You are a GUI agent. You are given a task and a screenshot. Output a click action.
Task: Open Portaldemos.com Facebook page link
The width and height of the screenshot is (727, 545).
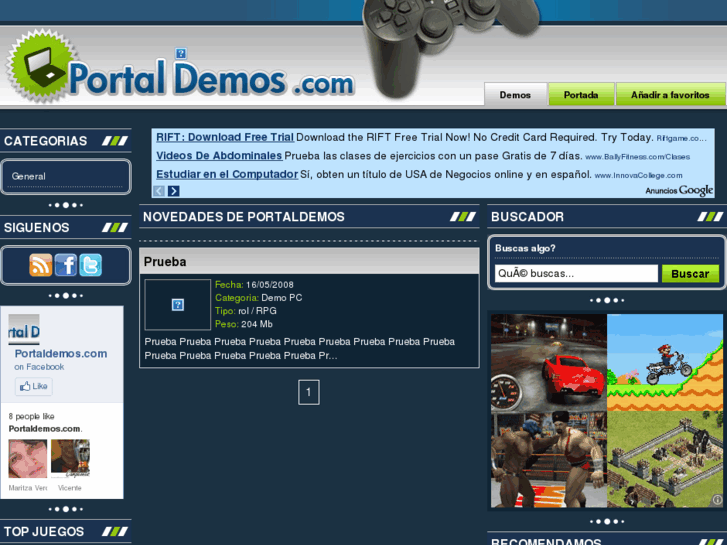(61, 353)
